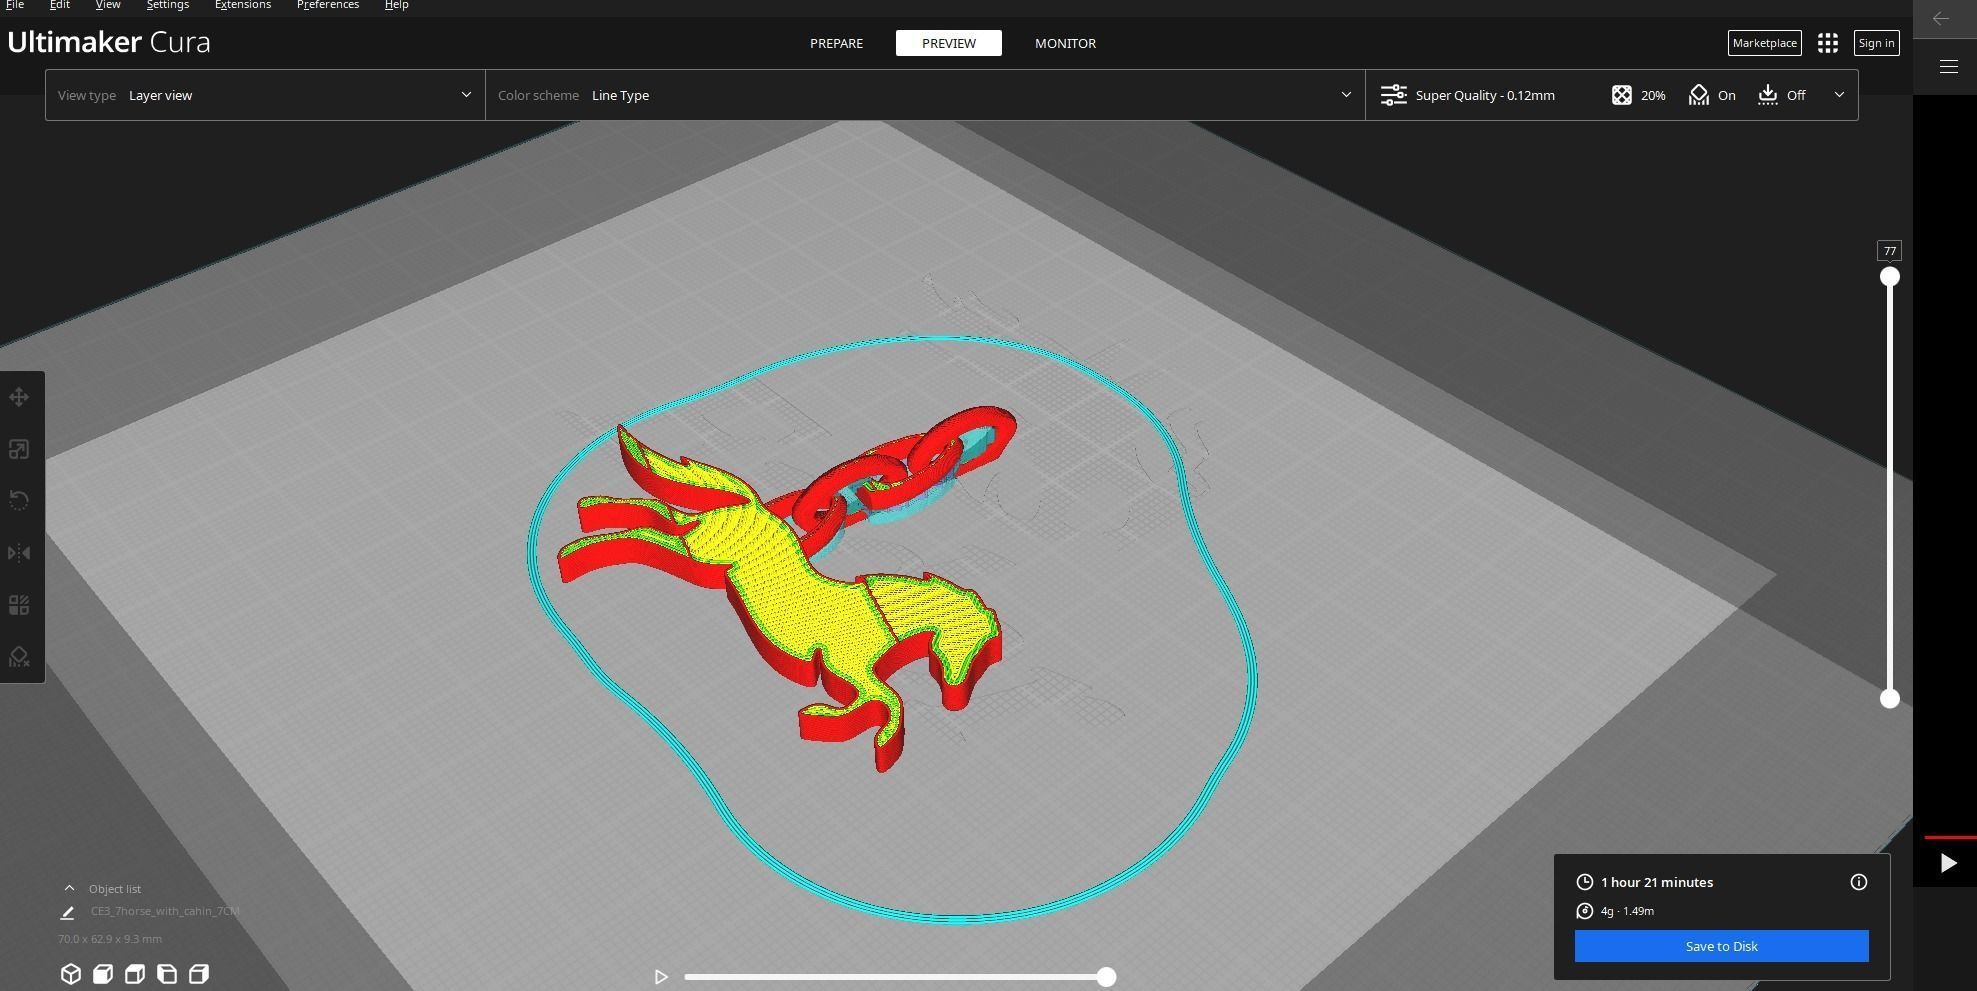The width and height of the screenshot is (1977, 991).
Task: Switch to left side camera view cube
Action: pos(166,974)
